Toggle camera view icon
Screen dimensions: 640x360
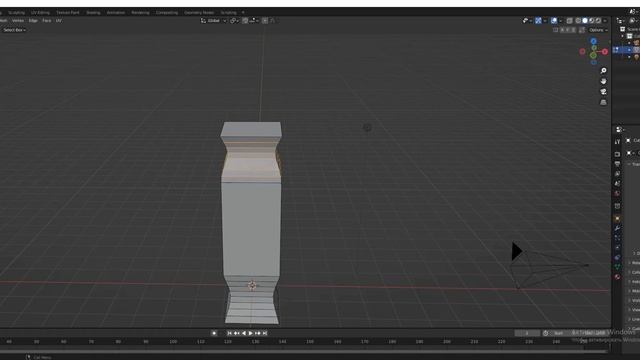603,91
